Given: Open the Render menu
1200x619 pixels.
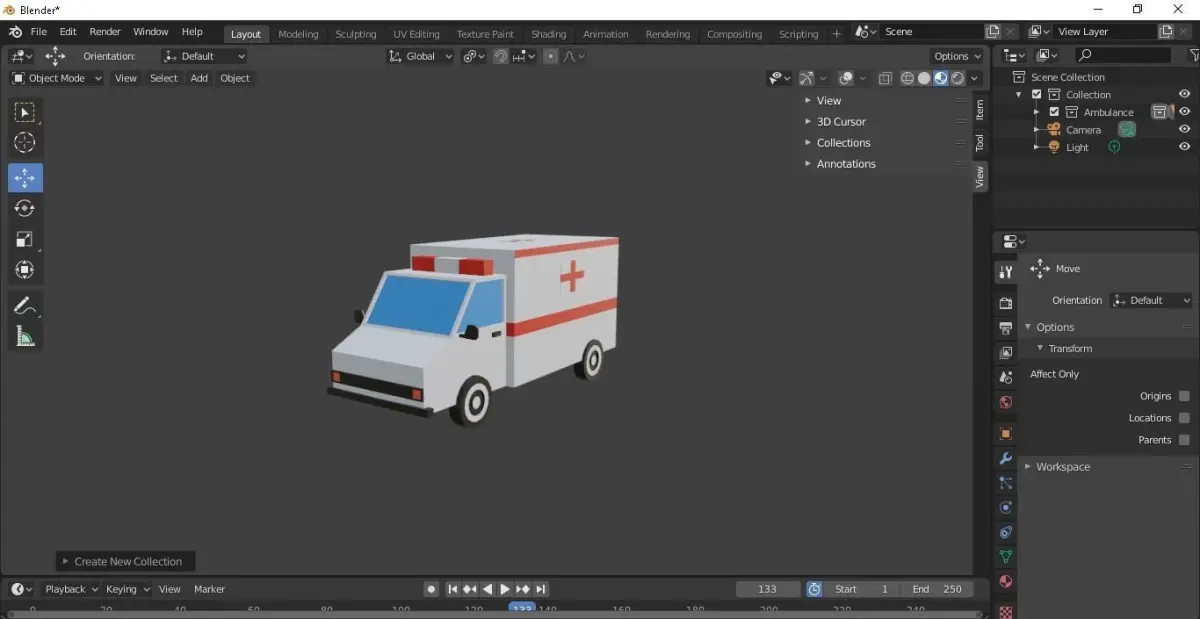Looking at the screenshot, I should click(105, 32).
